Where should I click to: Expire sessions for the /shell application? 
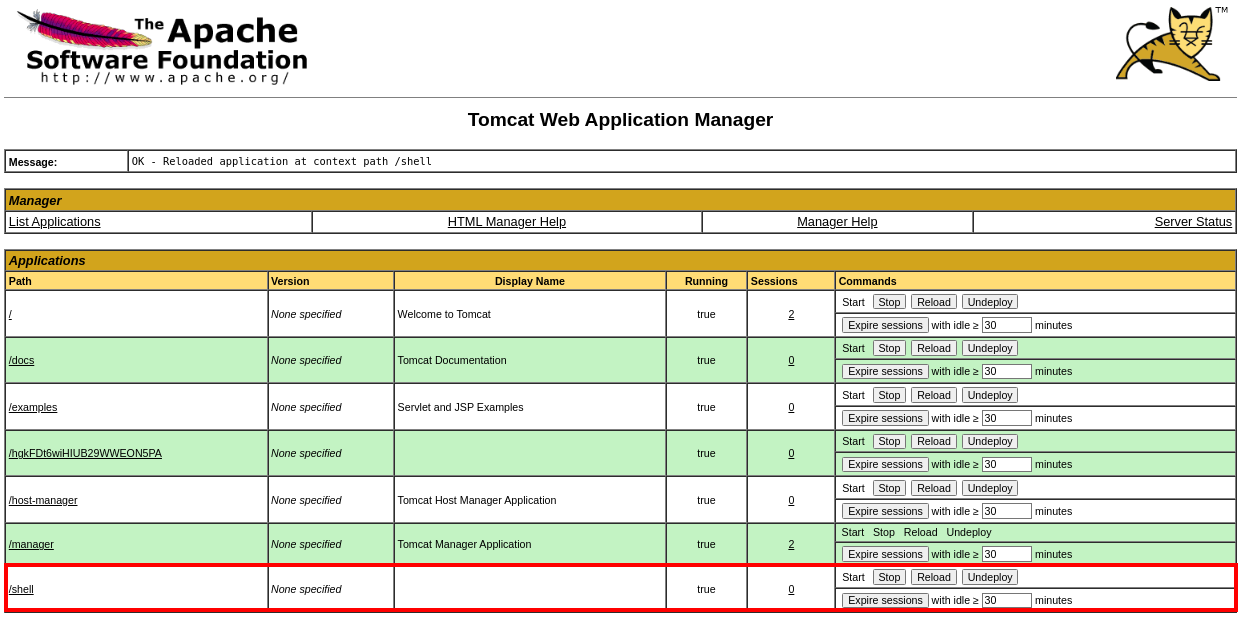point(885,600)
